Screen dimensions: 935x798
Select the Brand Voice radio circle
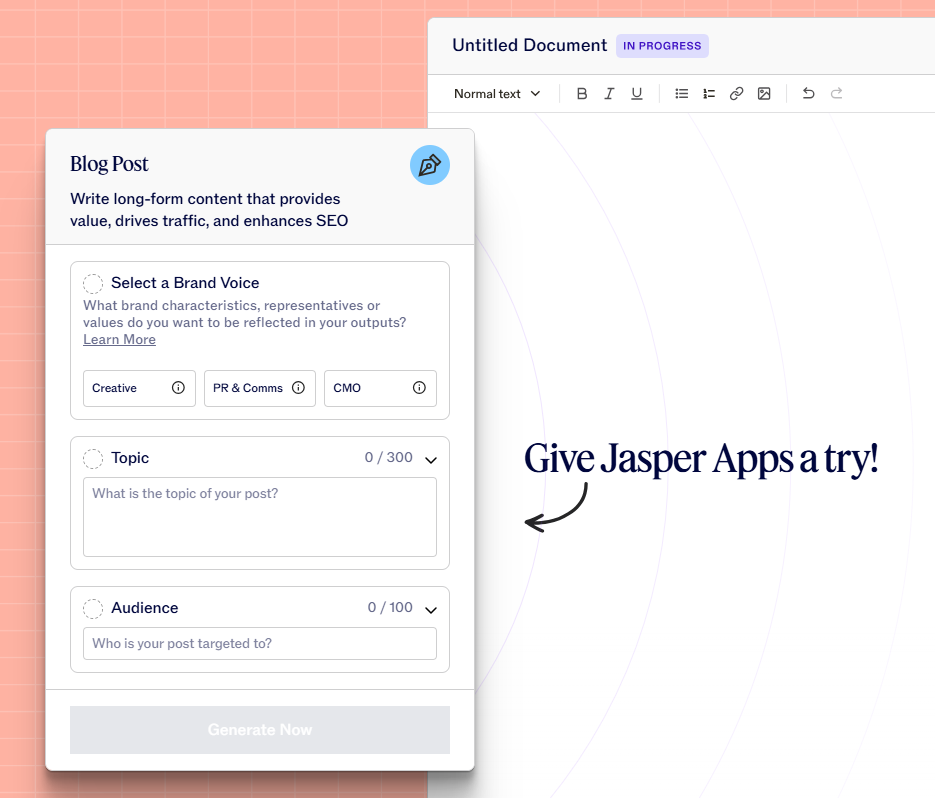93,284
